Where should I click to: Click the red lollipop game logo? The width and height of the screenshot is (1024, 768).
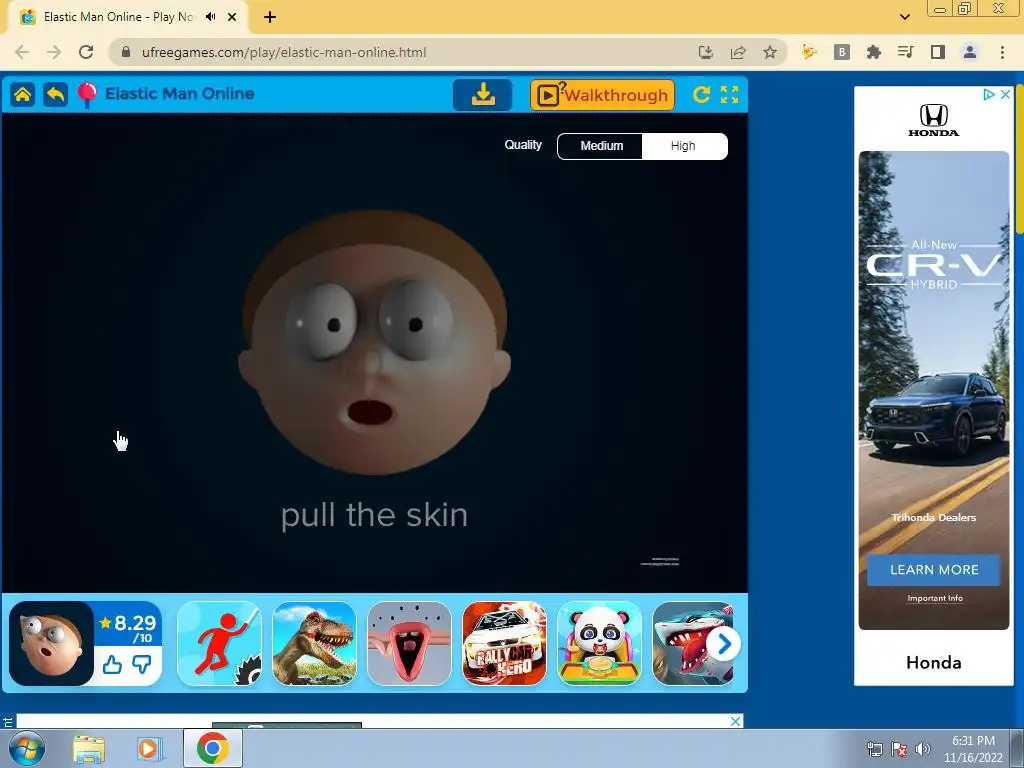pos(87,95)
